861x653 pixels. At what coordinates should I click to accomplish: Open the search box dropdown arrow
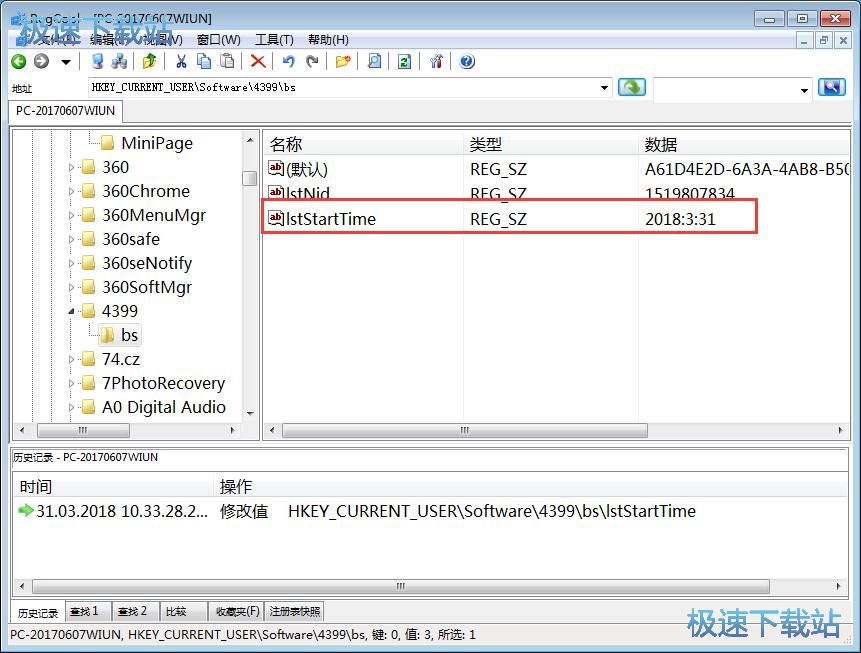click(x=804, y=90)
